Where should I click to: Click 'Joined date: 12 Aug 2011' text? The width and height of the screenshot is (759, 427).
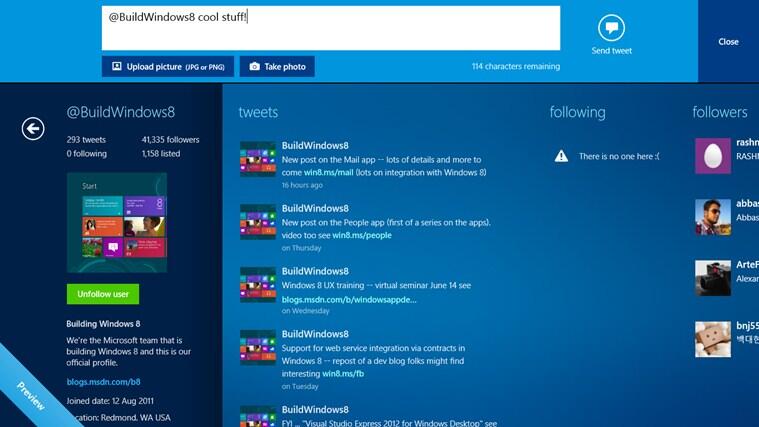(x=110, y=401)
